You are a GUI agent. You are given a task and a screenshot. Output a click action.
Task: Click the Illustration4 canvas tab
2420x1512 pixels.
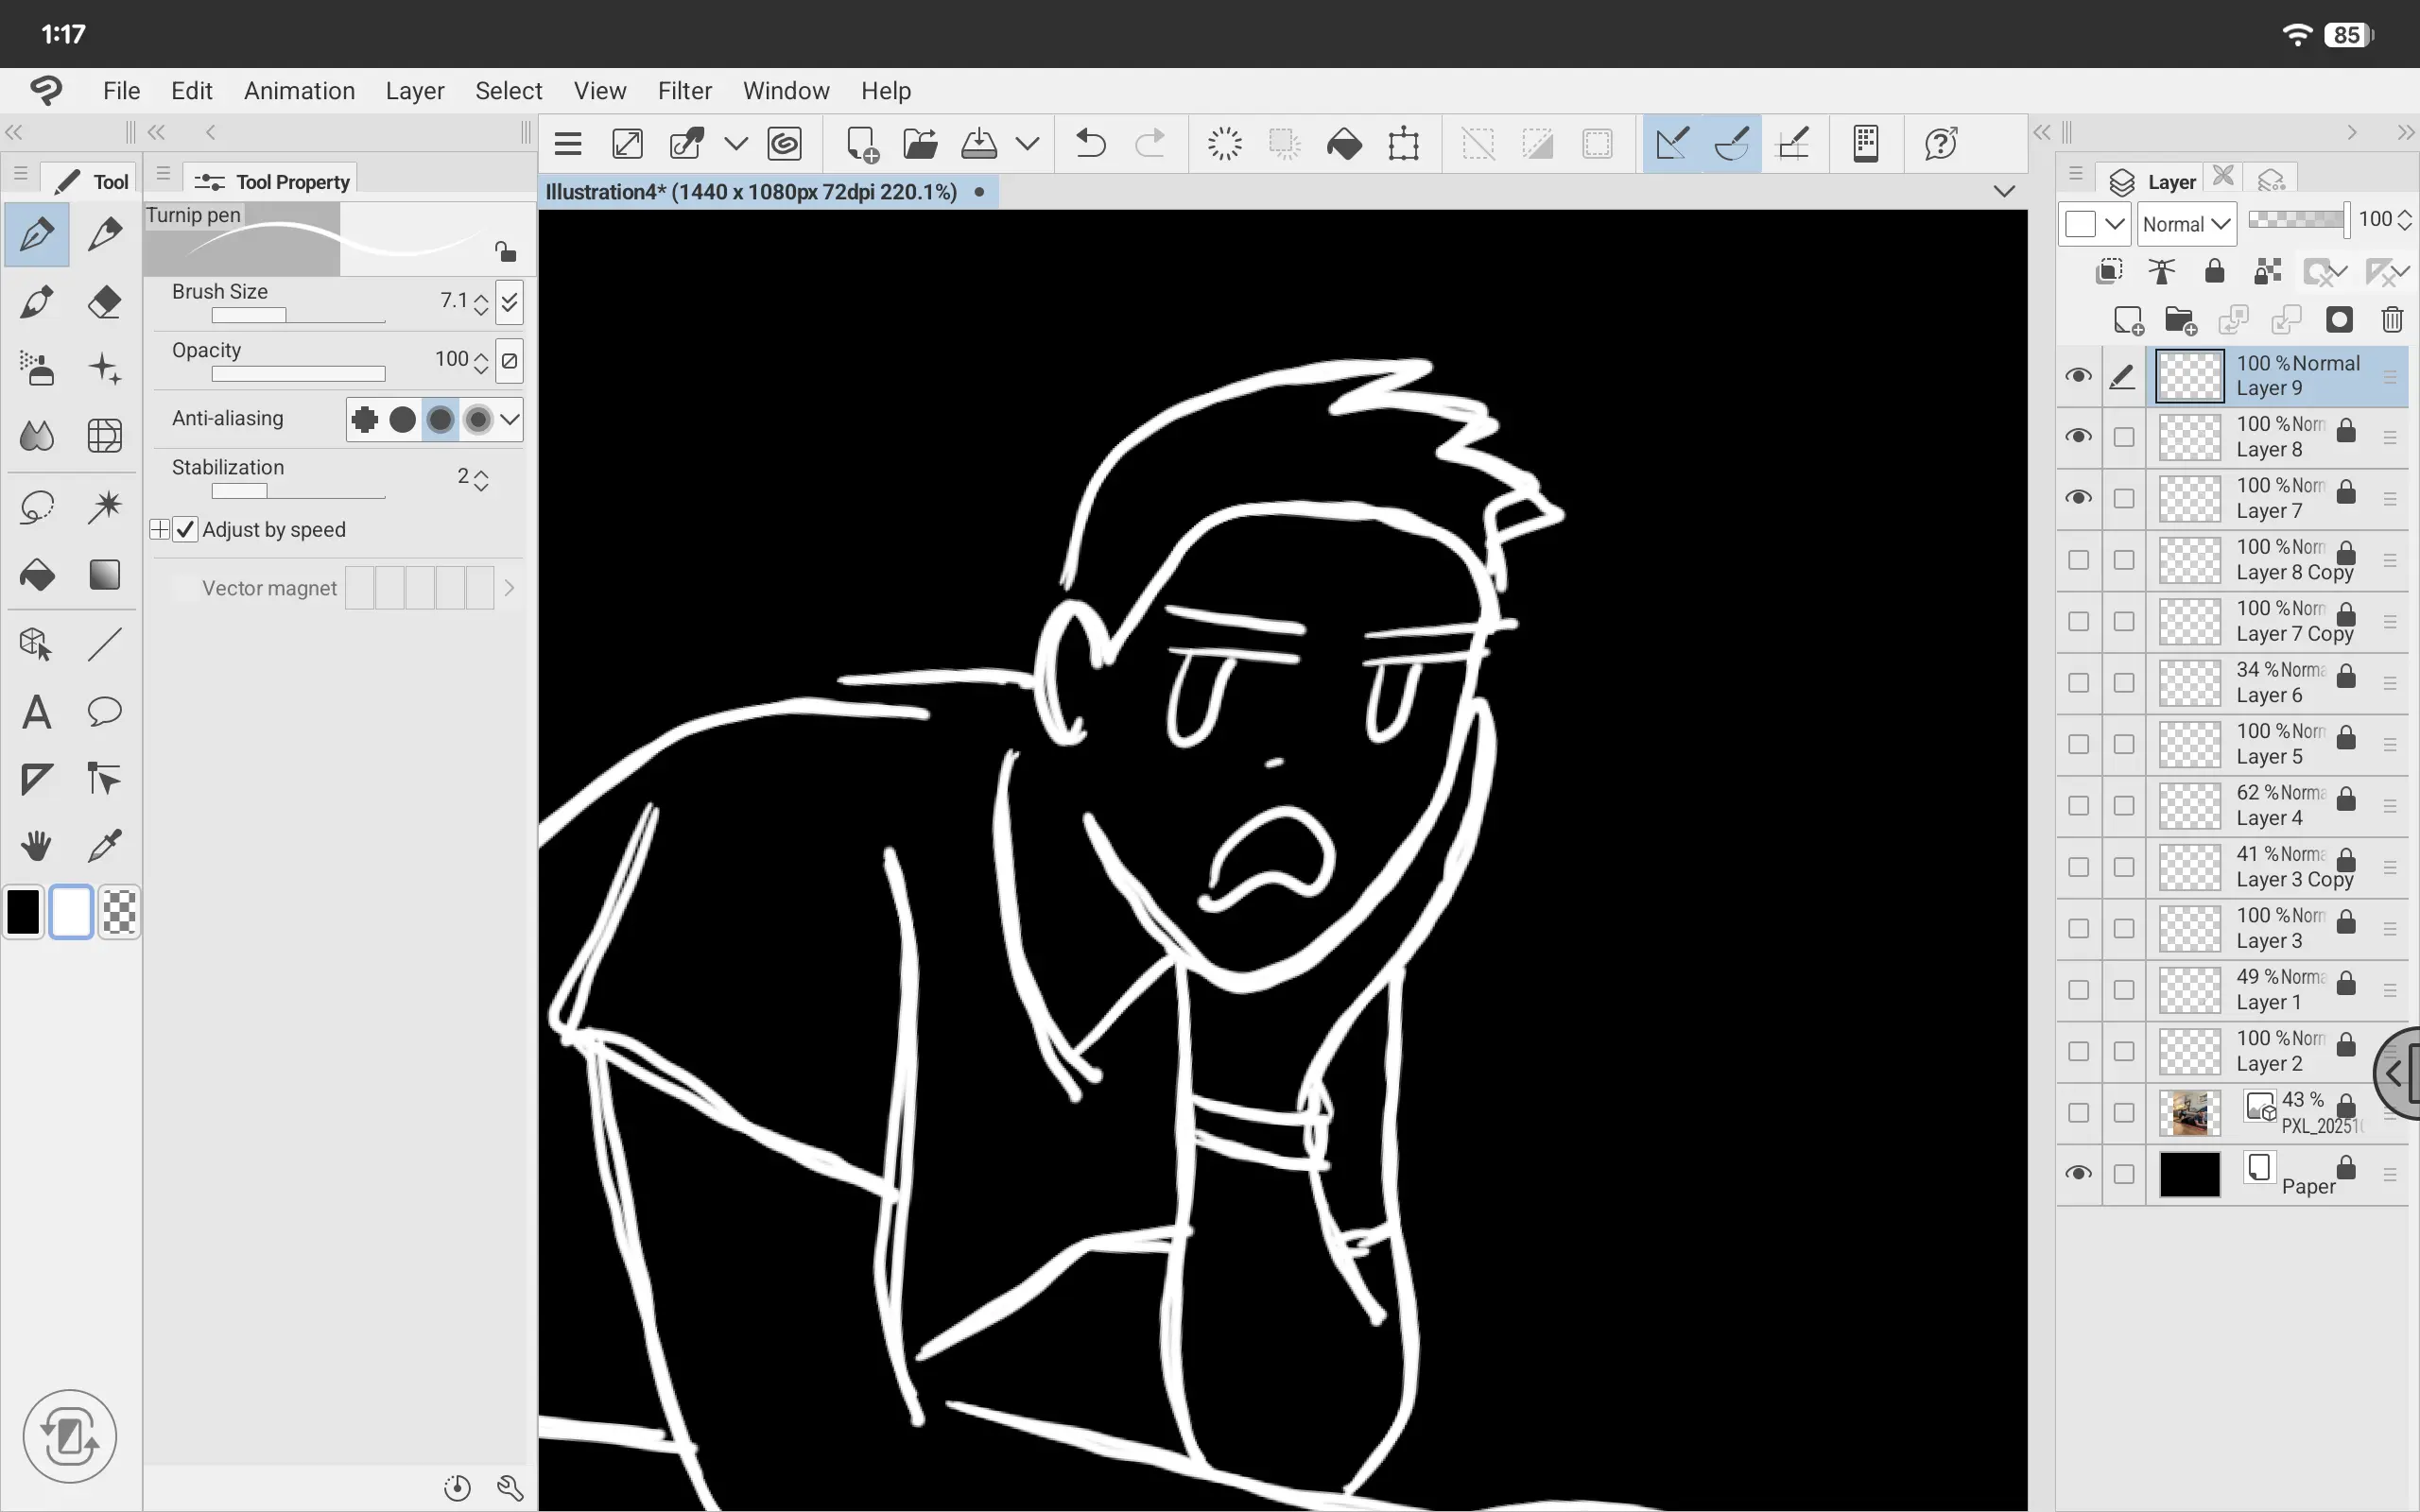[752, 192]
